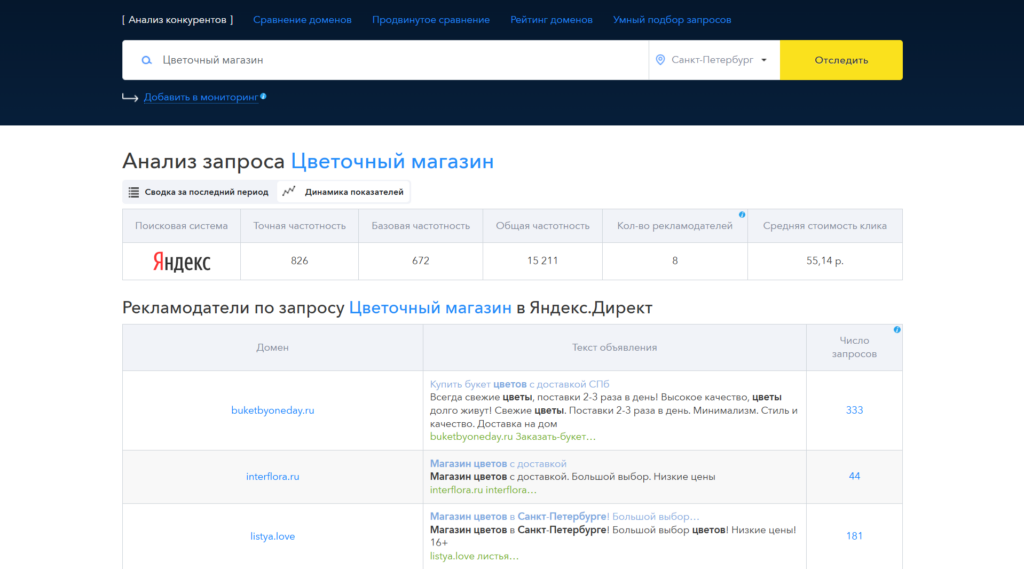Click the Средняя стоимость клика column header
Screen dimensions: 1024x569
[825, 226]
